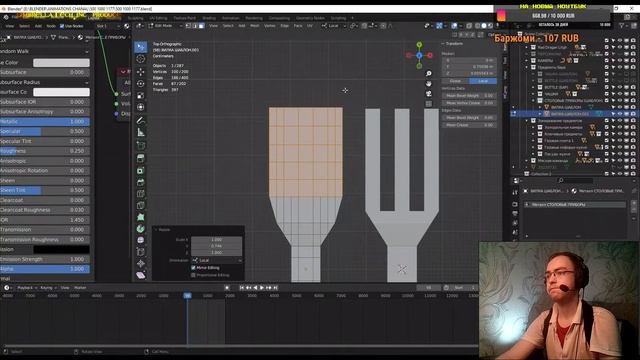Open the Playback dropdown in timeline
Viewport: 640px width, 360px height.
tap(26, 288)
